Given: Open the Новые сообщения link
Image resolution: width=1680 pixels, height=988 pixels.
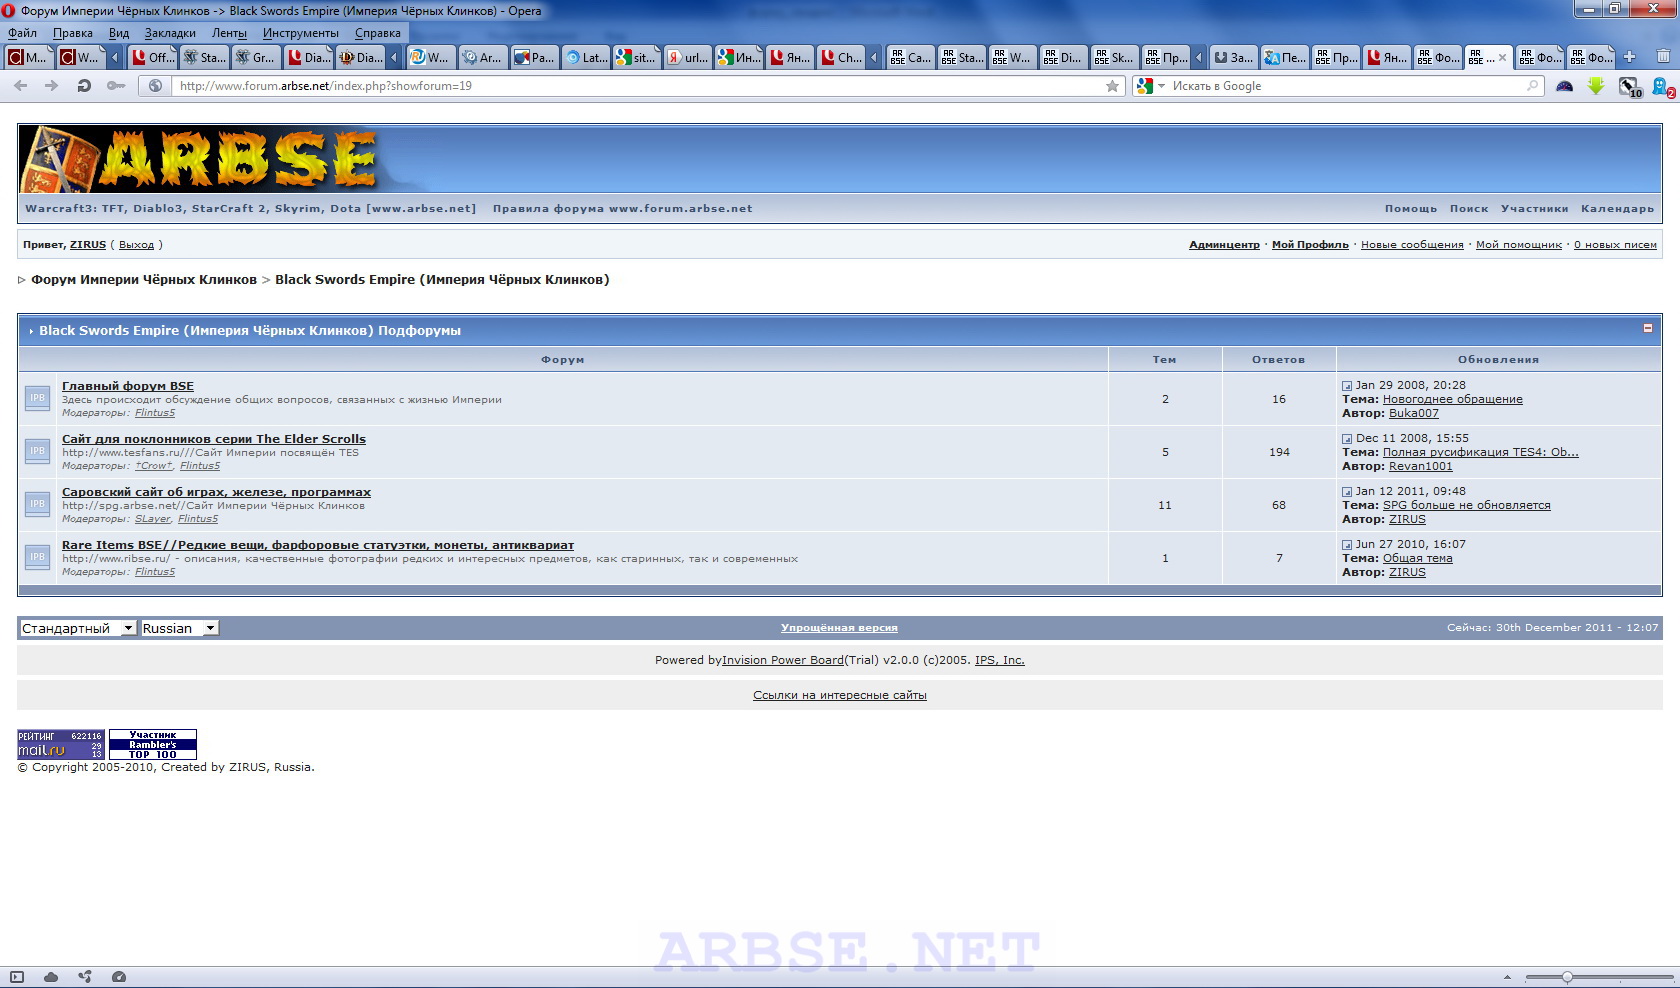Looking at the screenshot, I should click(1412, 245).
